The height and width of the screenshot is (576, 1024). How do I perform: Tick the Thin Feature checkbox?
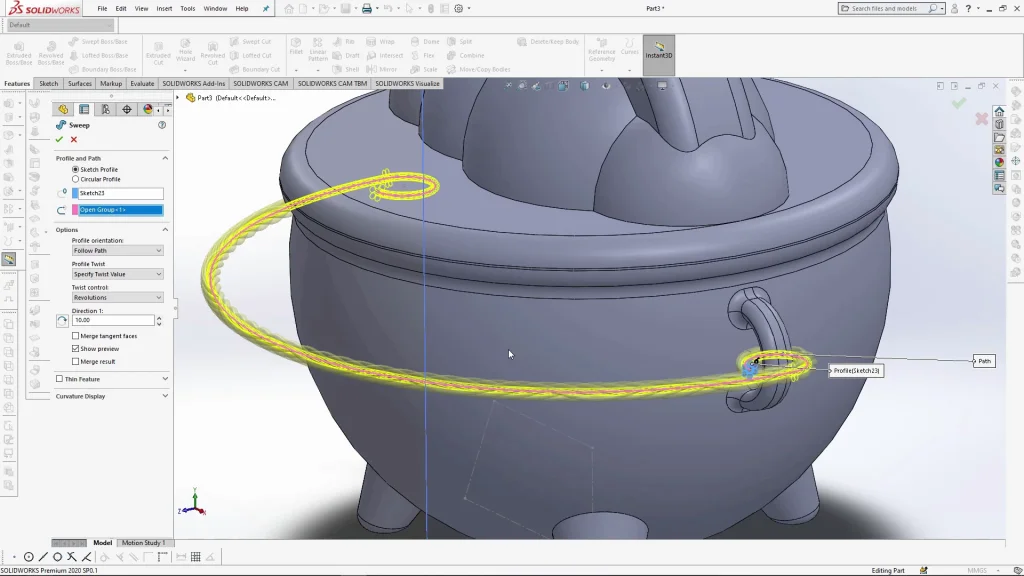[59, 379]
